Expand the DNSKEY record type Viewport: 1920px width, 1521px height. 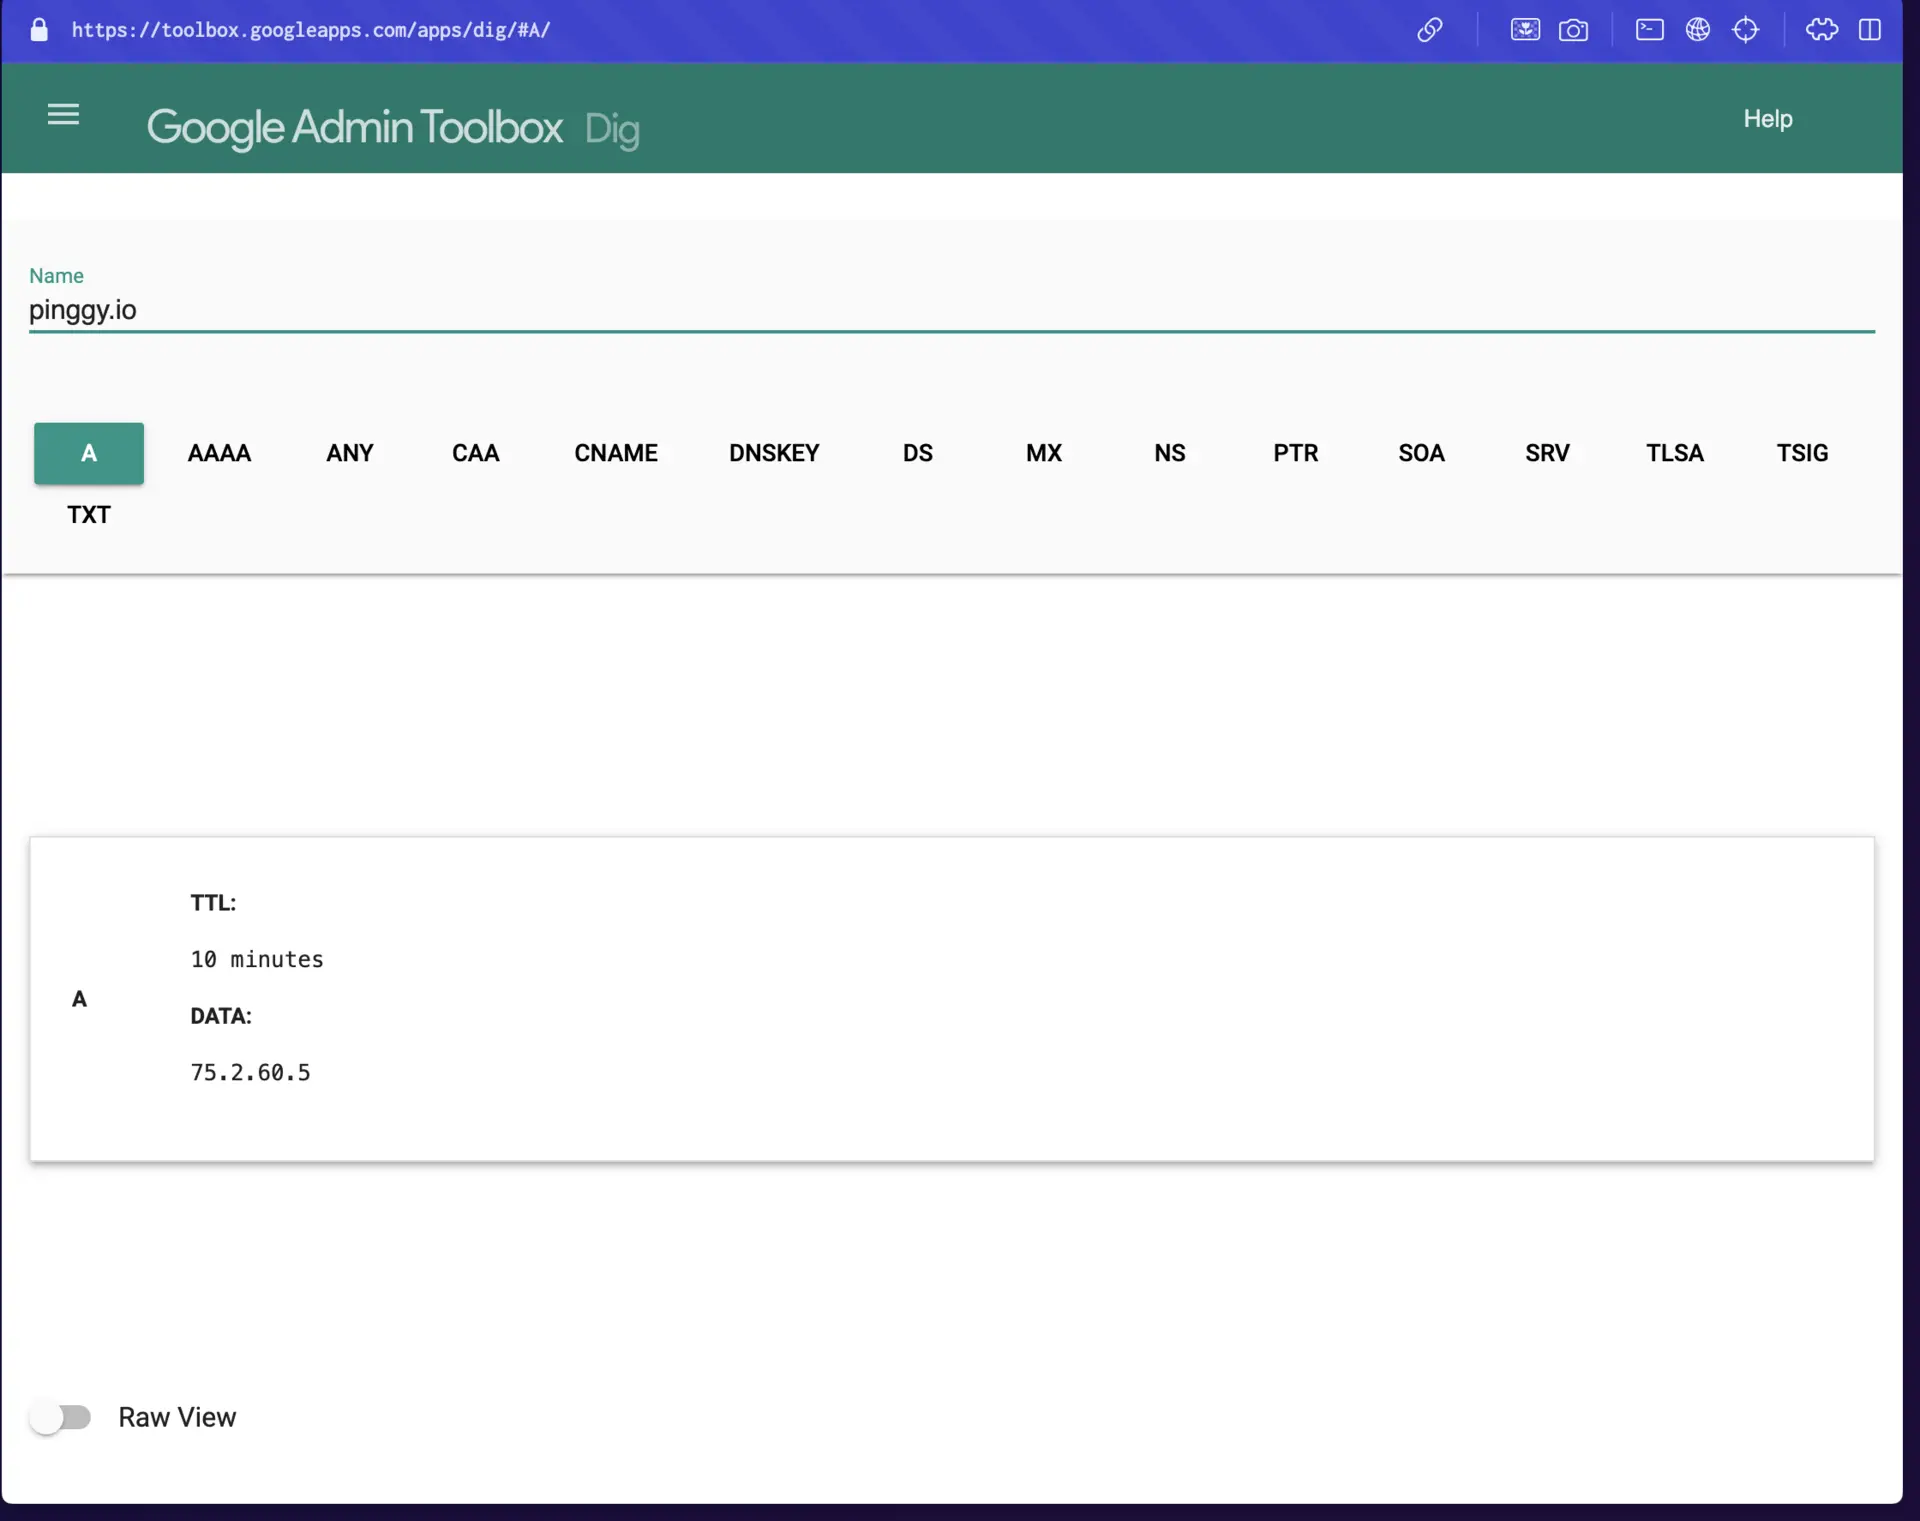coord(775,452)
